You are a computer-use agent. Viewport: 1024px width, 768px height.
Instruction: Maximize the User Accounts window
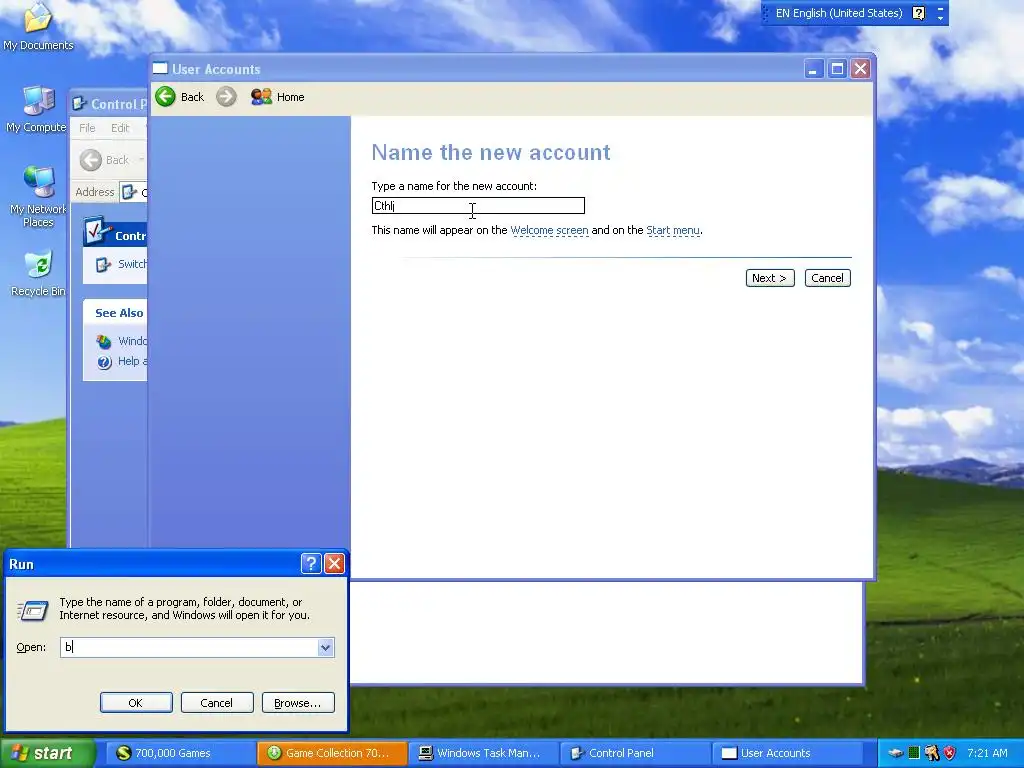837,69
